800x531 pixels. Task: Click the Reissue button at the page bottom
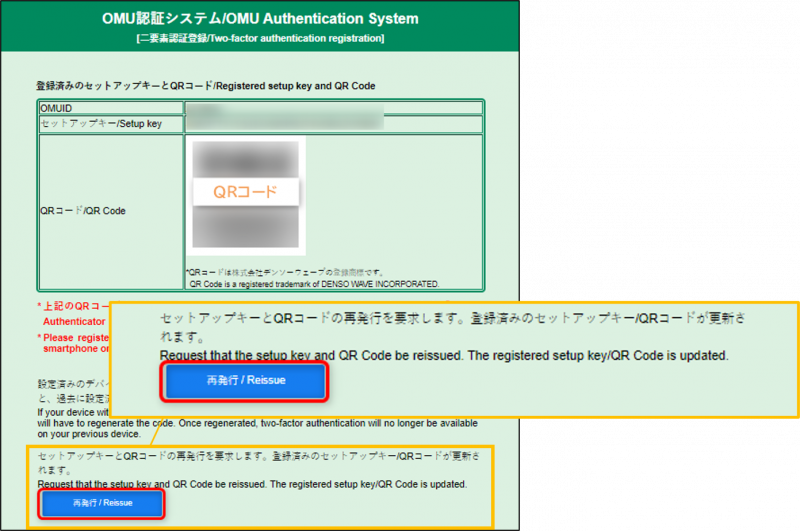click(x=102, y=503)
